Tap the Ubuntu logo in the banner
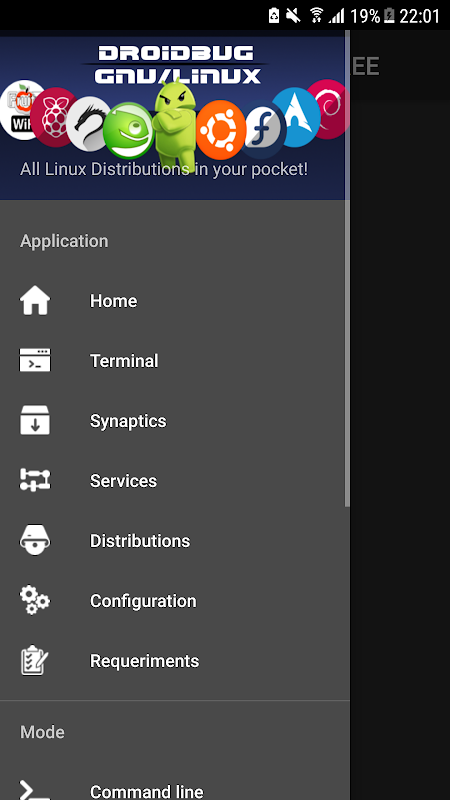450x800 pixels. (x=220, y=130)
